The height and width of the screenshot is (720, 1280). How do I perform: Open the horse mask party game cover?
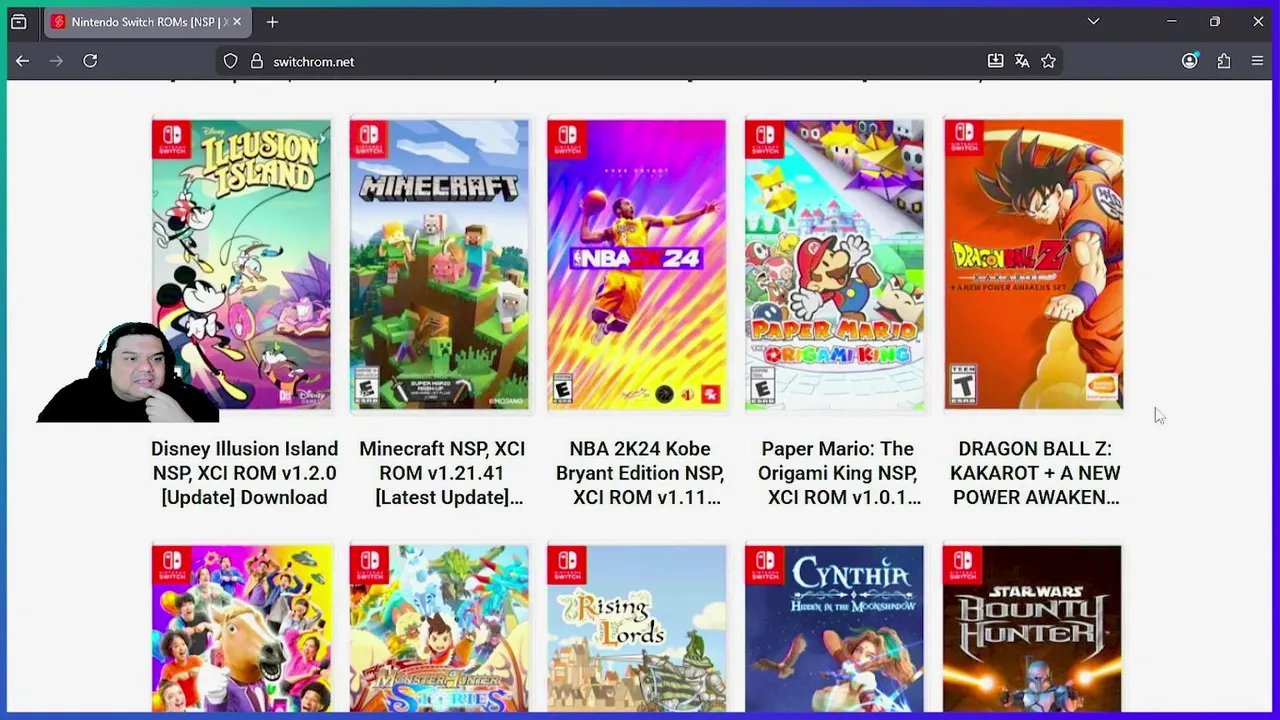241,629
